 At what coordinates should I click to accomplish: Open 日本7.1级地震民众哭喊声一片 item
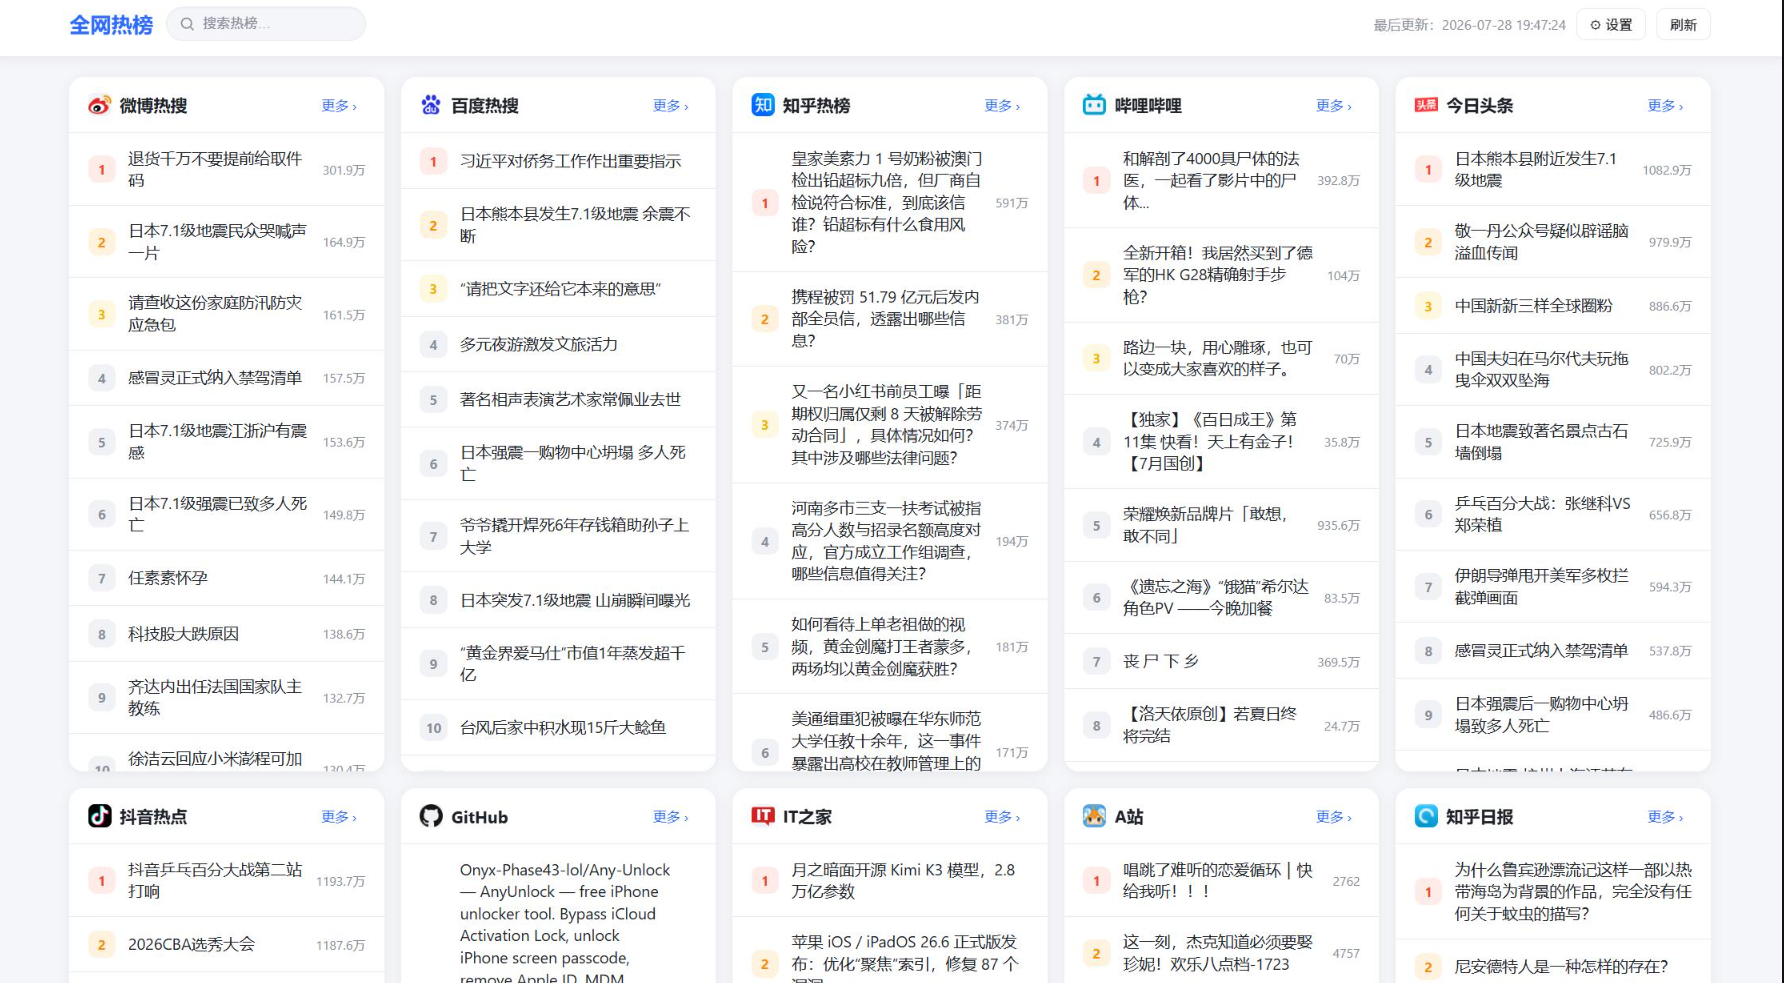pyautogui.click(x=226, y=242)
